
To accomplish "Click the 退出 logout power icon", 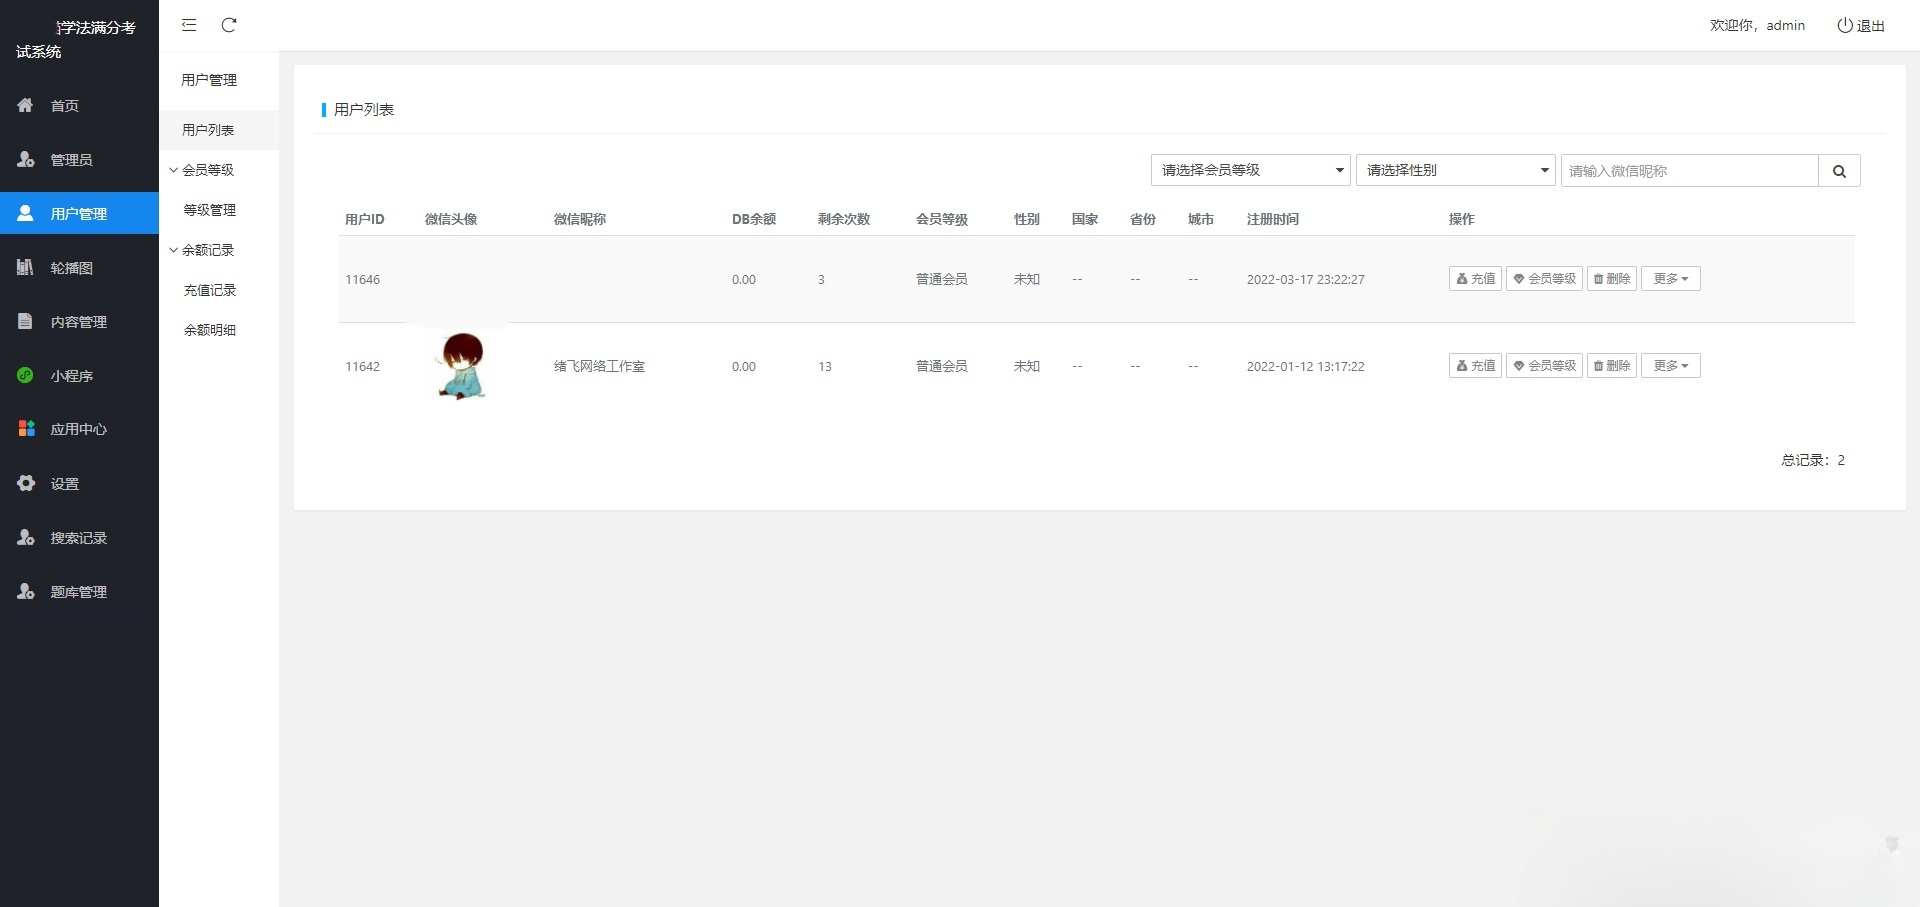I will [1843, 25].
